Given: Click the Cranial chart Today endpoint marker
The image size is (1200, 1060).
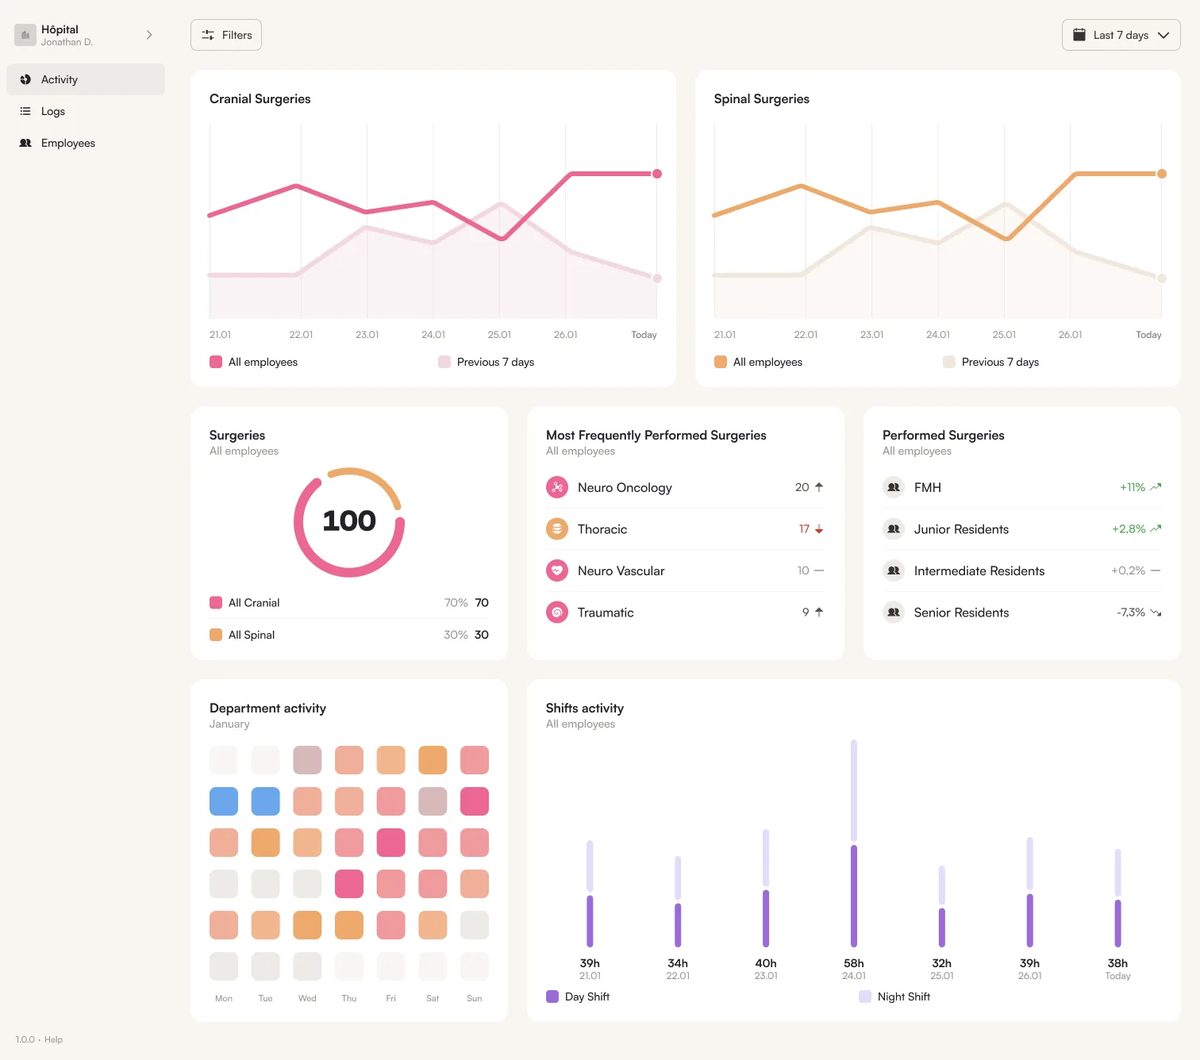Looking at the screenshot, I should click(x=657, y=174).
